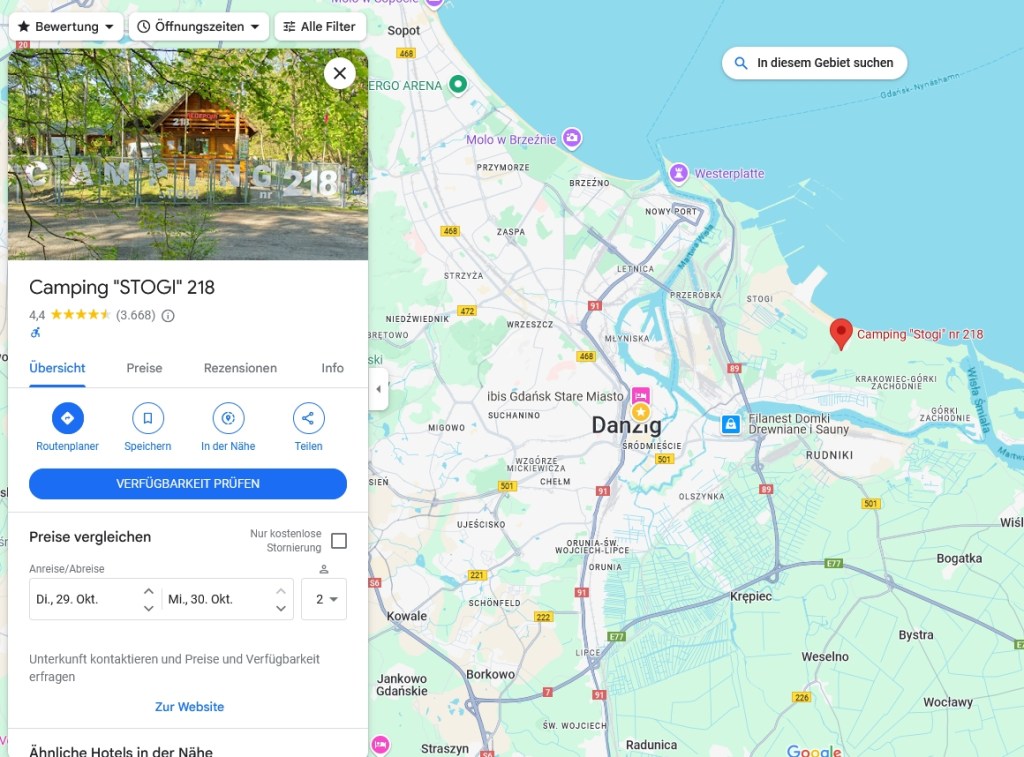Select the red Camping Stogi map pin
1024x757 pixels.
(x=841, y=334)
